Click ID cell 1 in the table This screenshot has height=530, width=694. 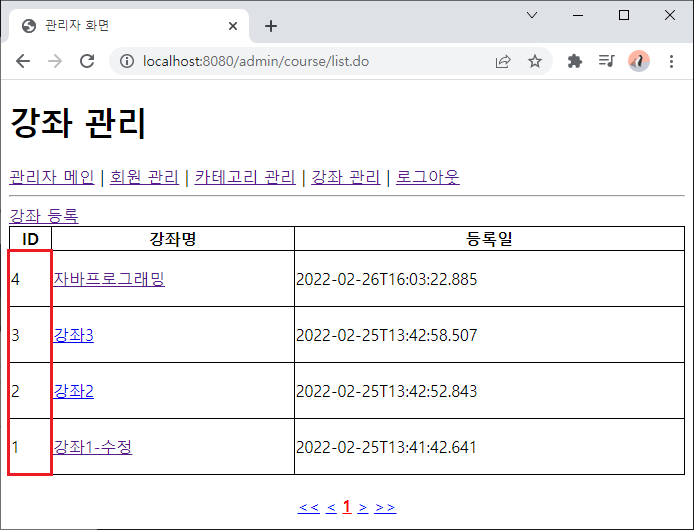[x=30, y=447]
